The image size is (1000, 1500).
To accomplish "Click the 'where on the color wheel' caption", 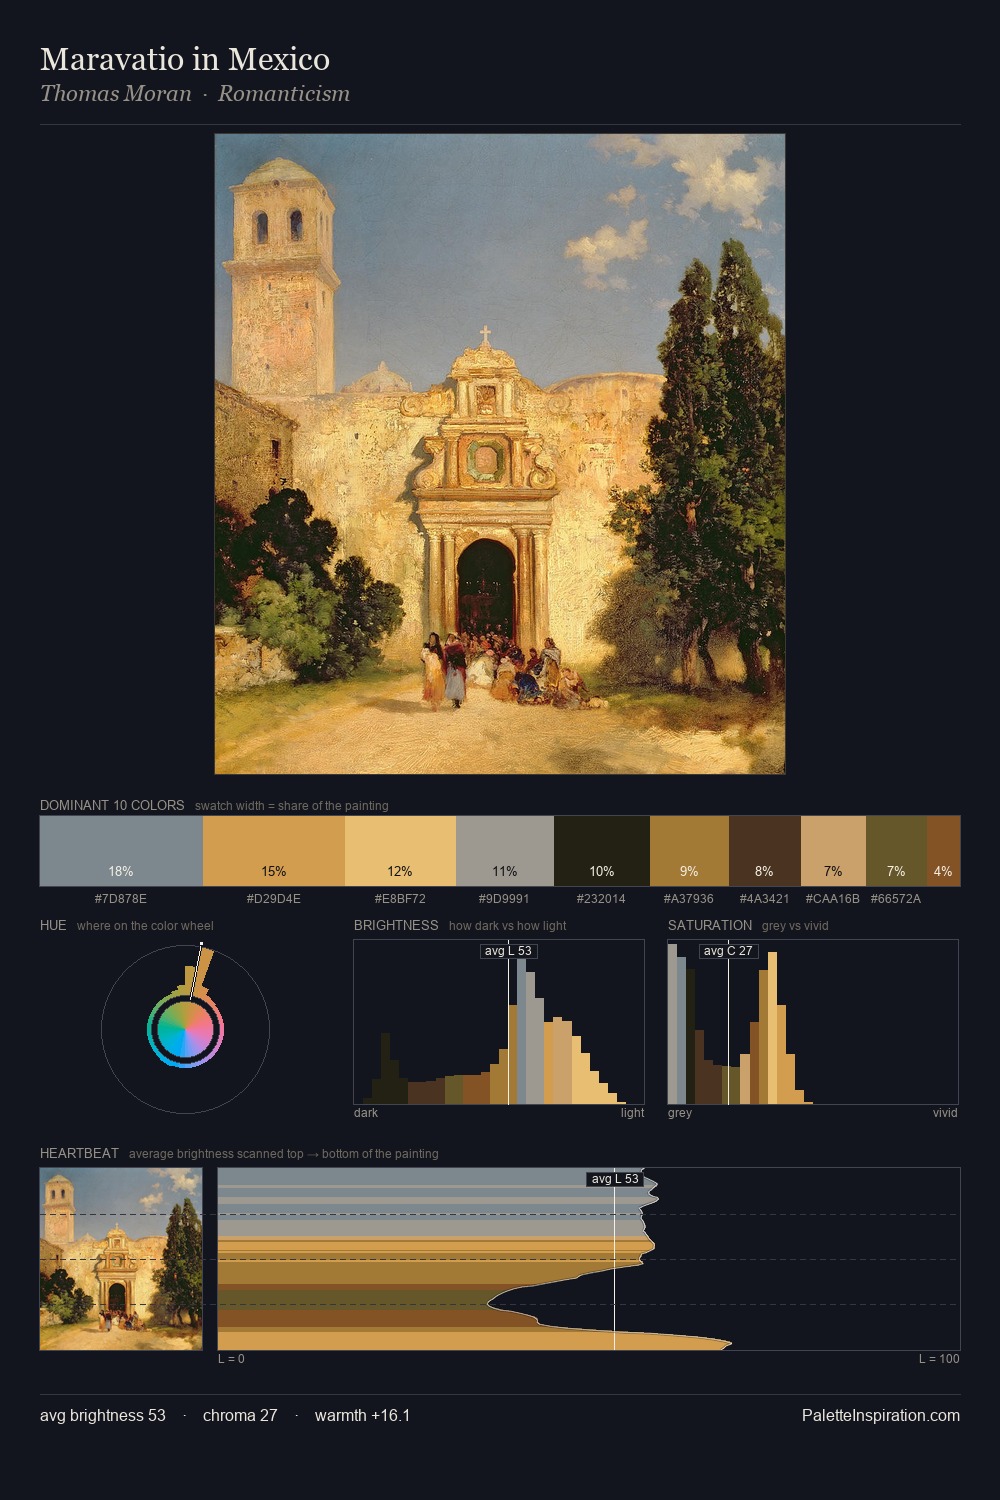I will pos(145,926).
